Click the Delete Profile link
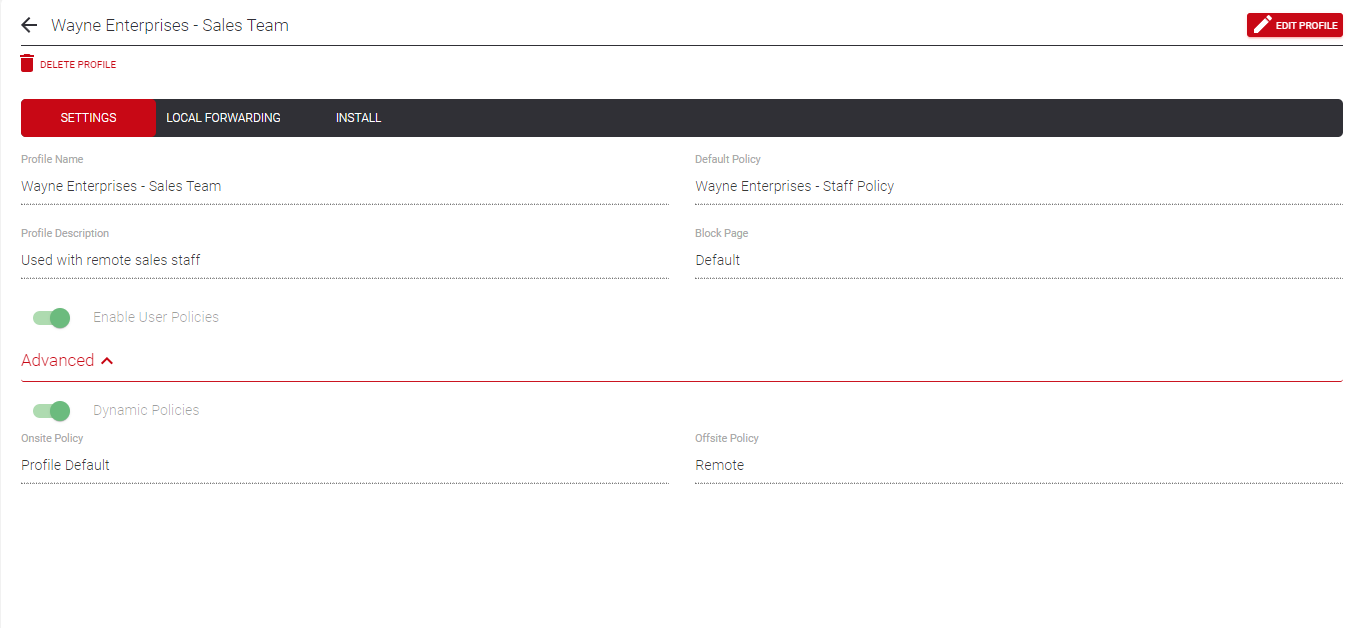The image size is (1361, 628). (68, 64)
